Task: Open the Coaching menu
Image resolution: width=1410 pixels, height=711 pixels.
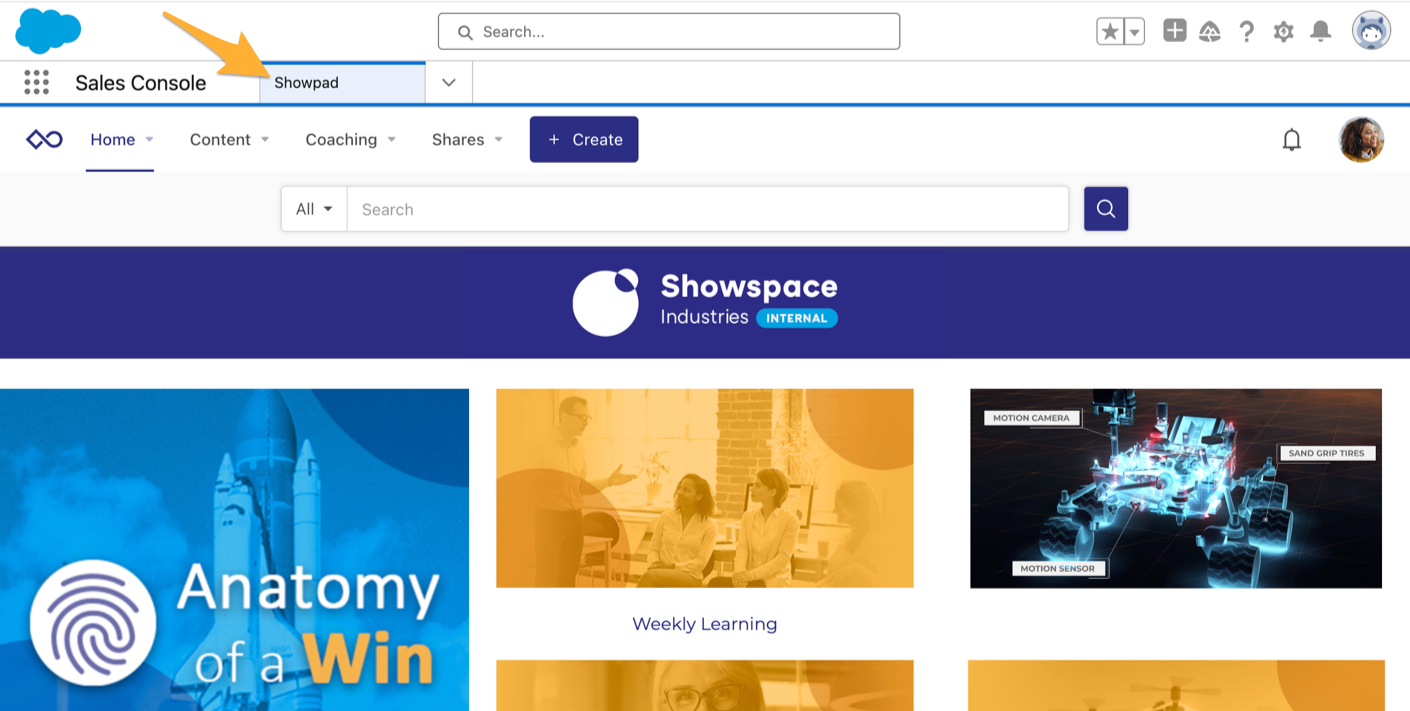Action: (350, 140)
